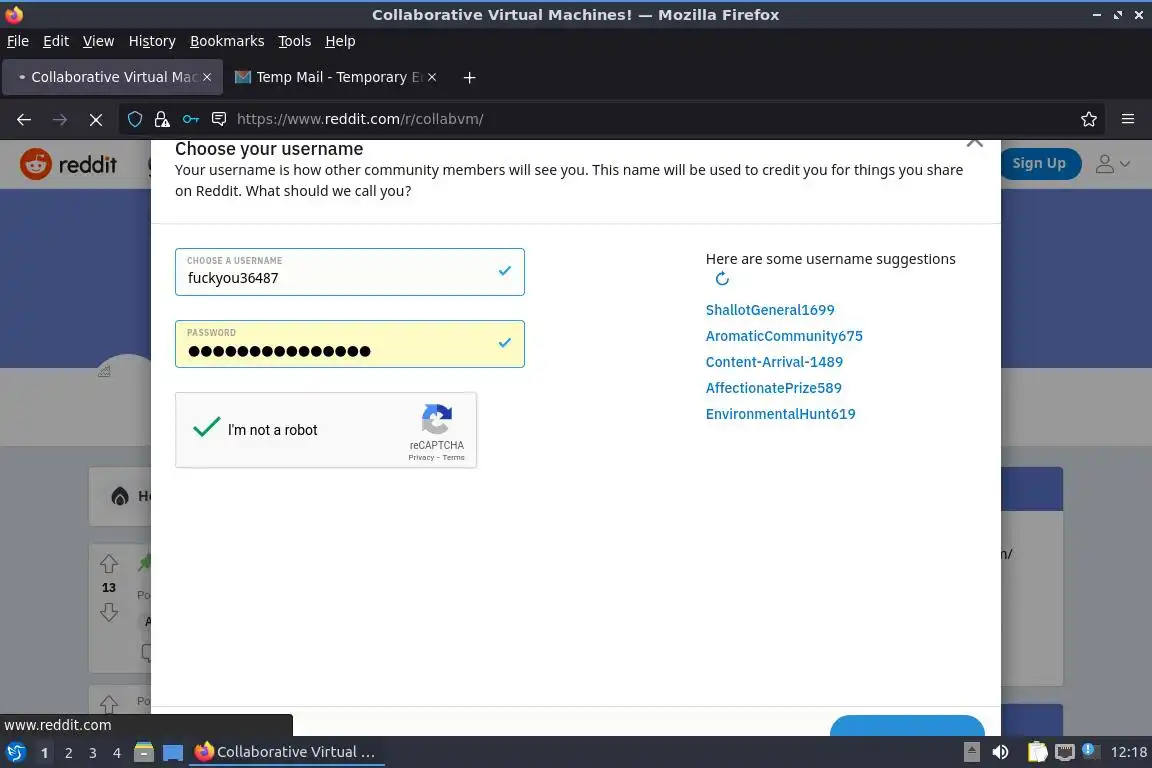The width and height of the screenshot is (1152, 768).
Task: Downvote the post showing 13 points
Action: (x=109, y=612)
